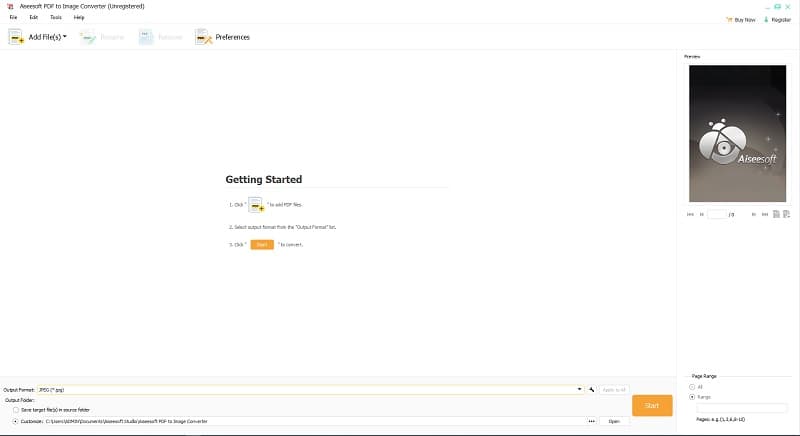Go to the first page in the preview
Viewport: 800px width, 436px height.
point(690,215)
